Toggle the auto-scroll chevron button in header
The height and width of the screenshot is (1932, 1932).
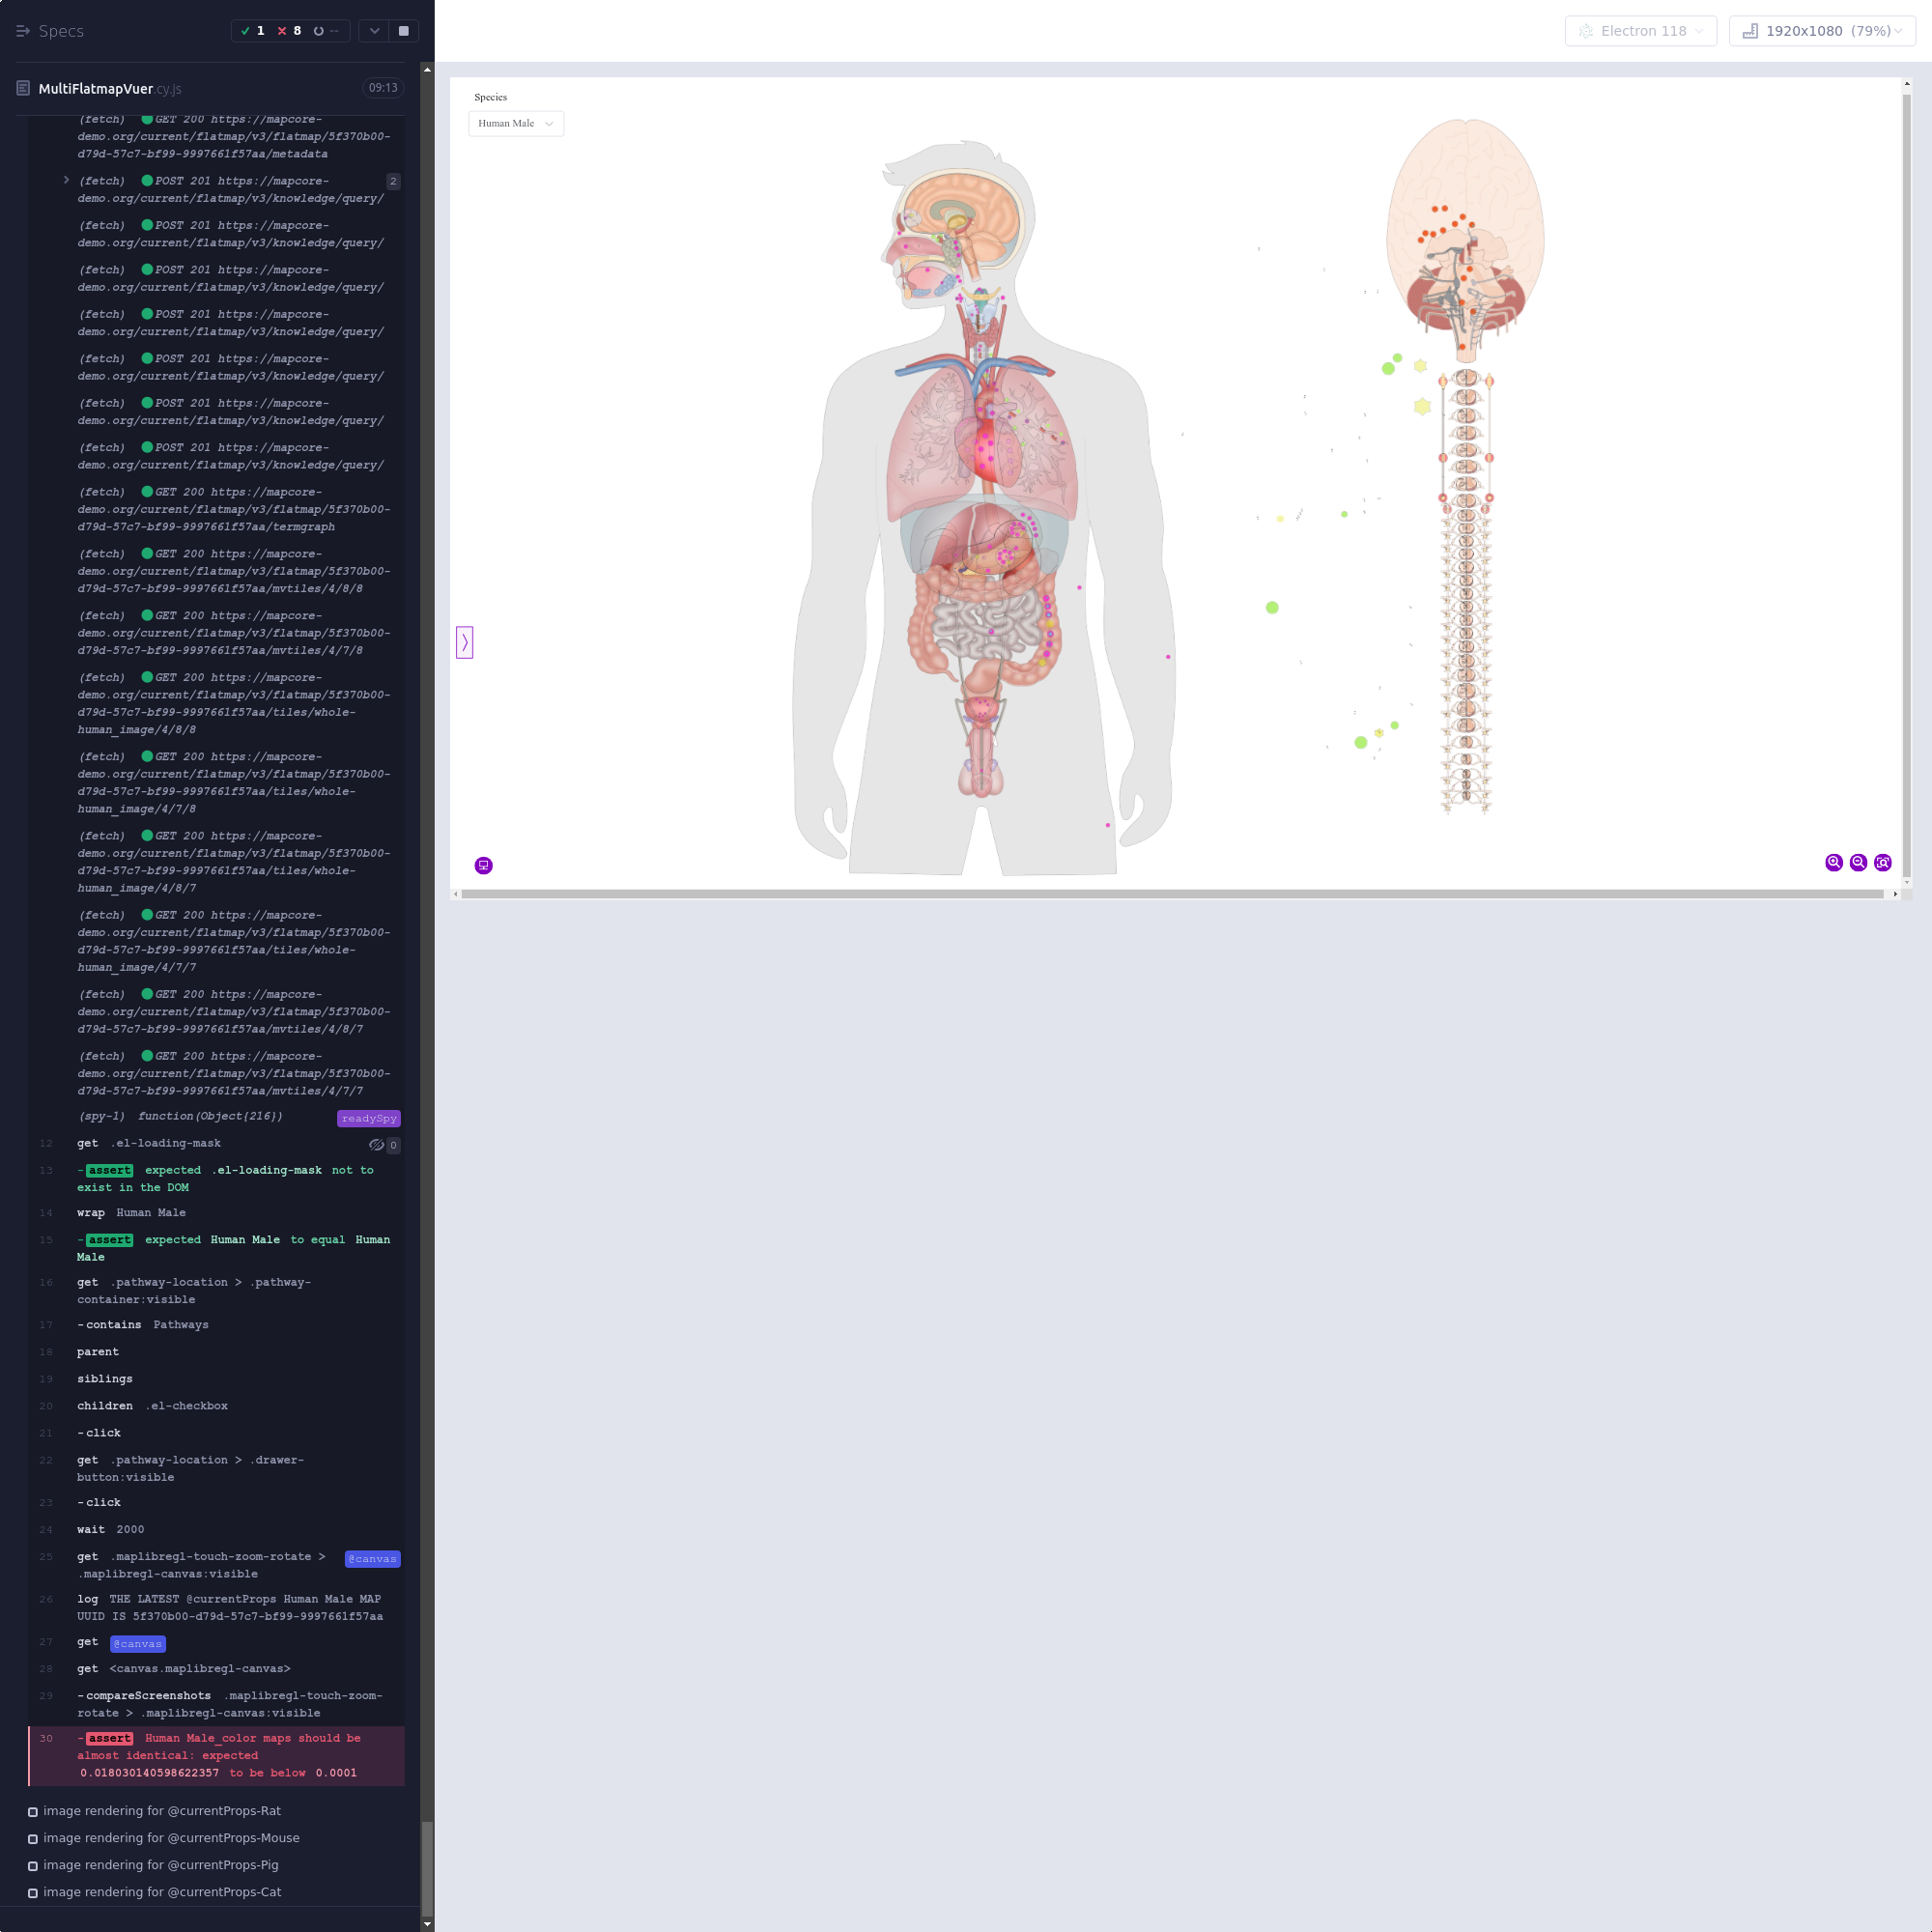coord(374,31)
